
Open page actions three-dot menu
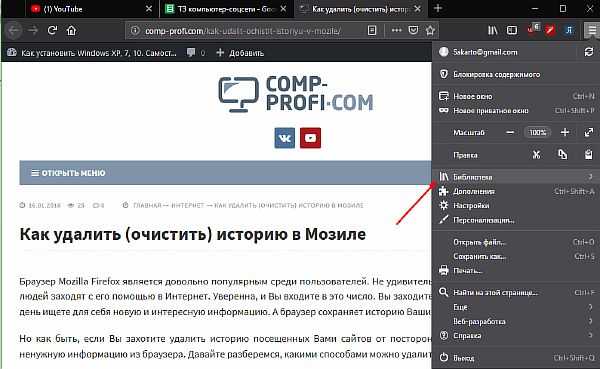pyautogui.click(x=397, y=30)
